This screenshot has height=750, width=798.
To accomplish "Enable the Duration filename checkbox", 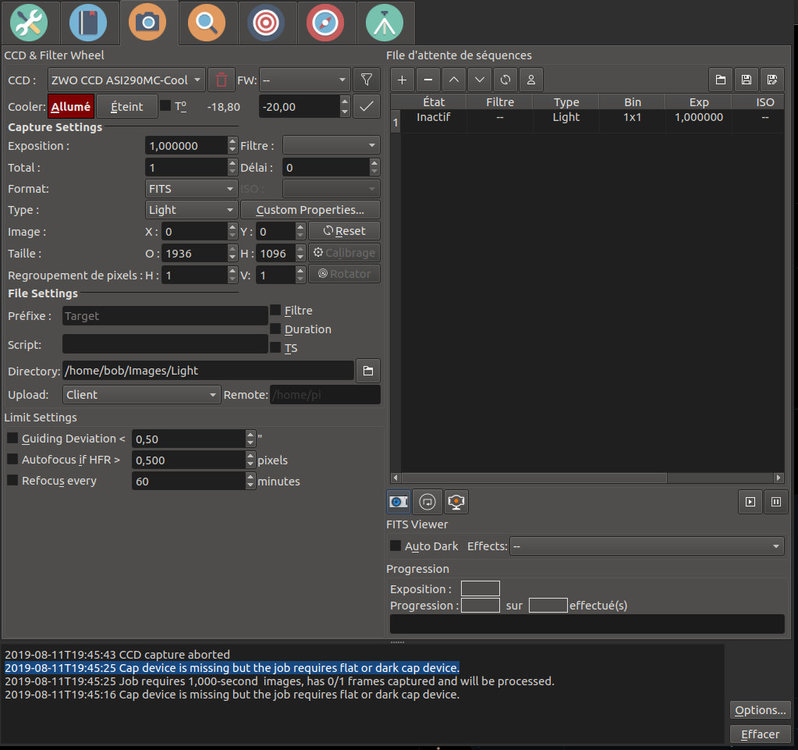I will point(275,329).
